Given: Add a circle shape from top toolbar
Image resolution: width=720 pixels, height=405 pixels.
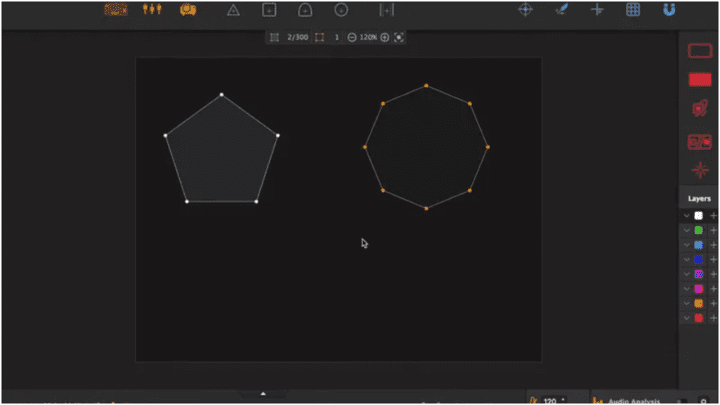Looking at the screenshot, I should pos(341,10).
